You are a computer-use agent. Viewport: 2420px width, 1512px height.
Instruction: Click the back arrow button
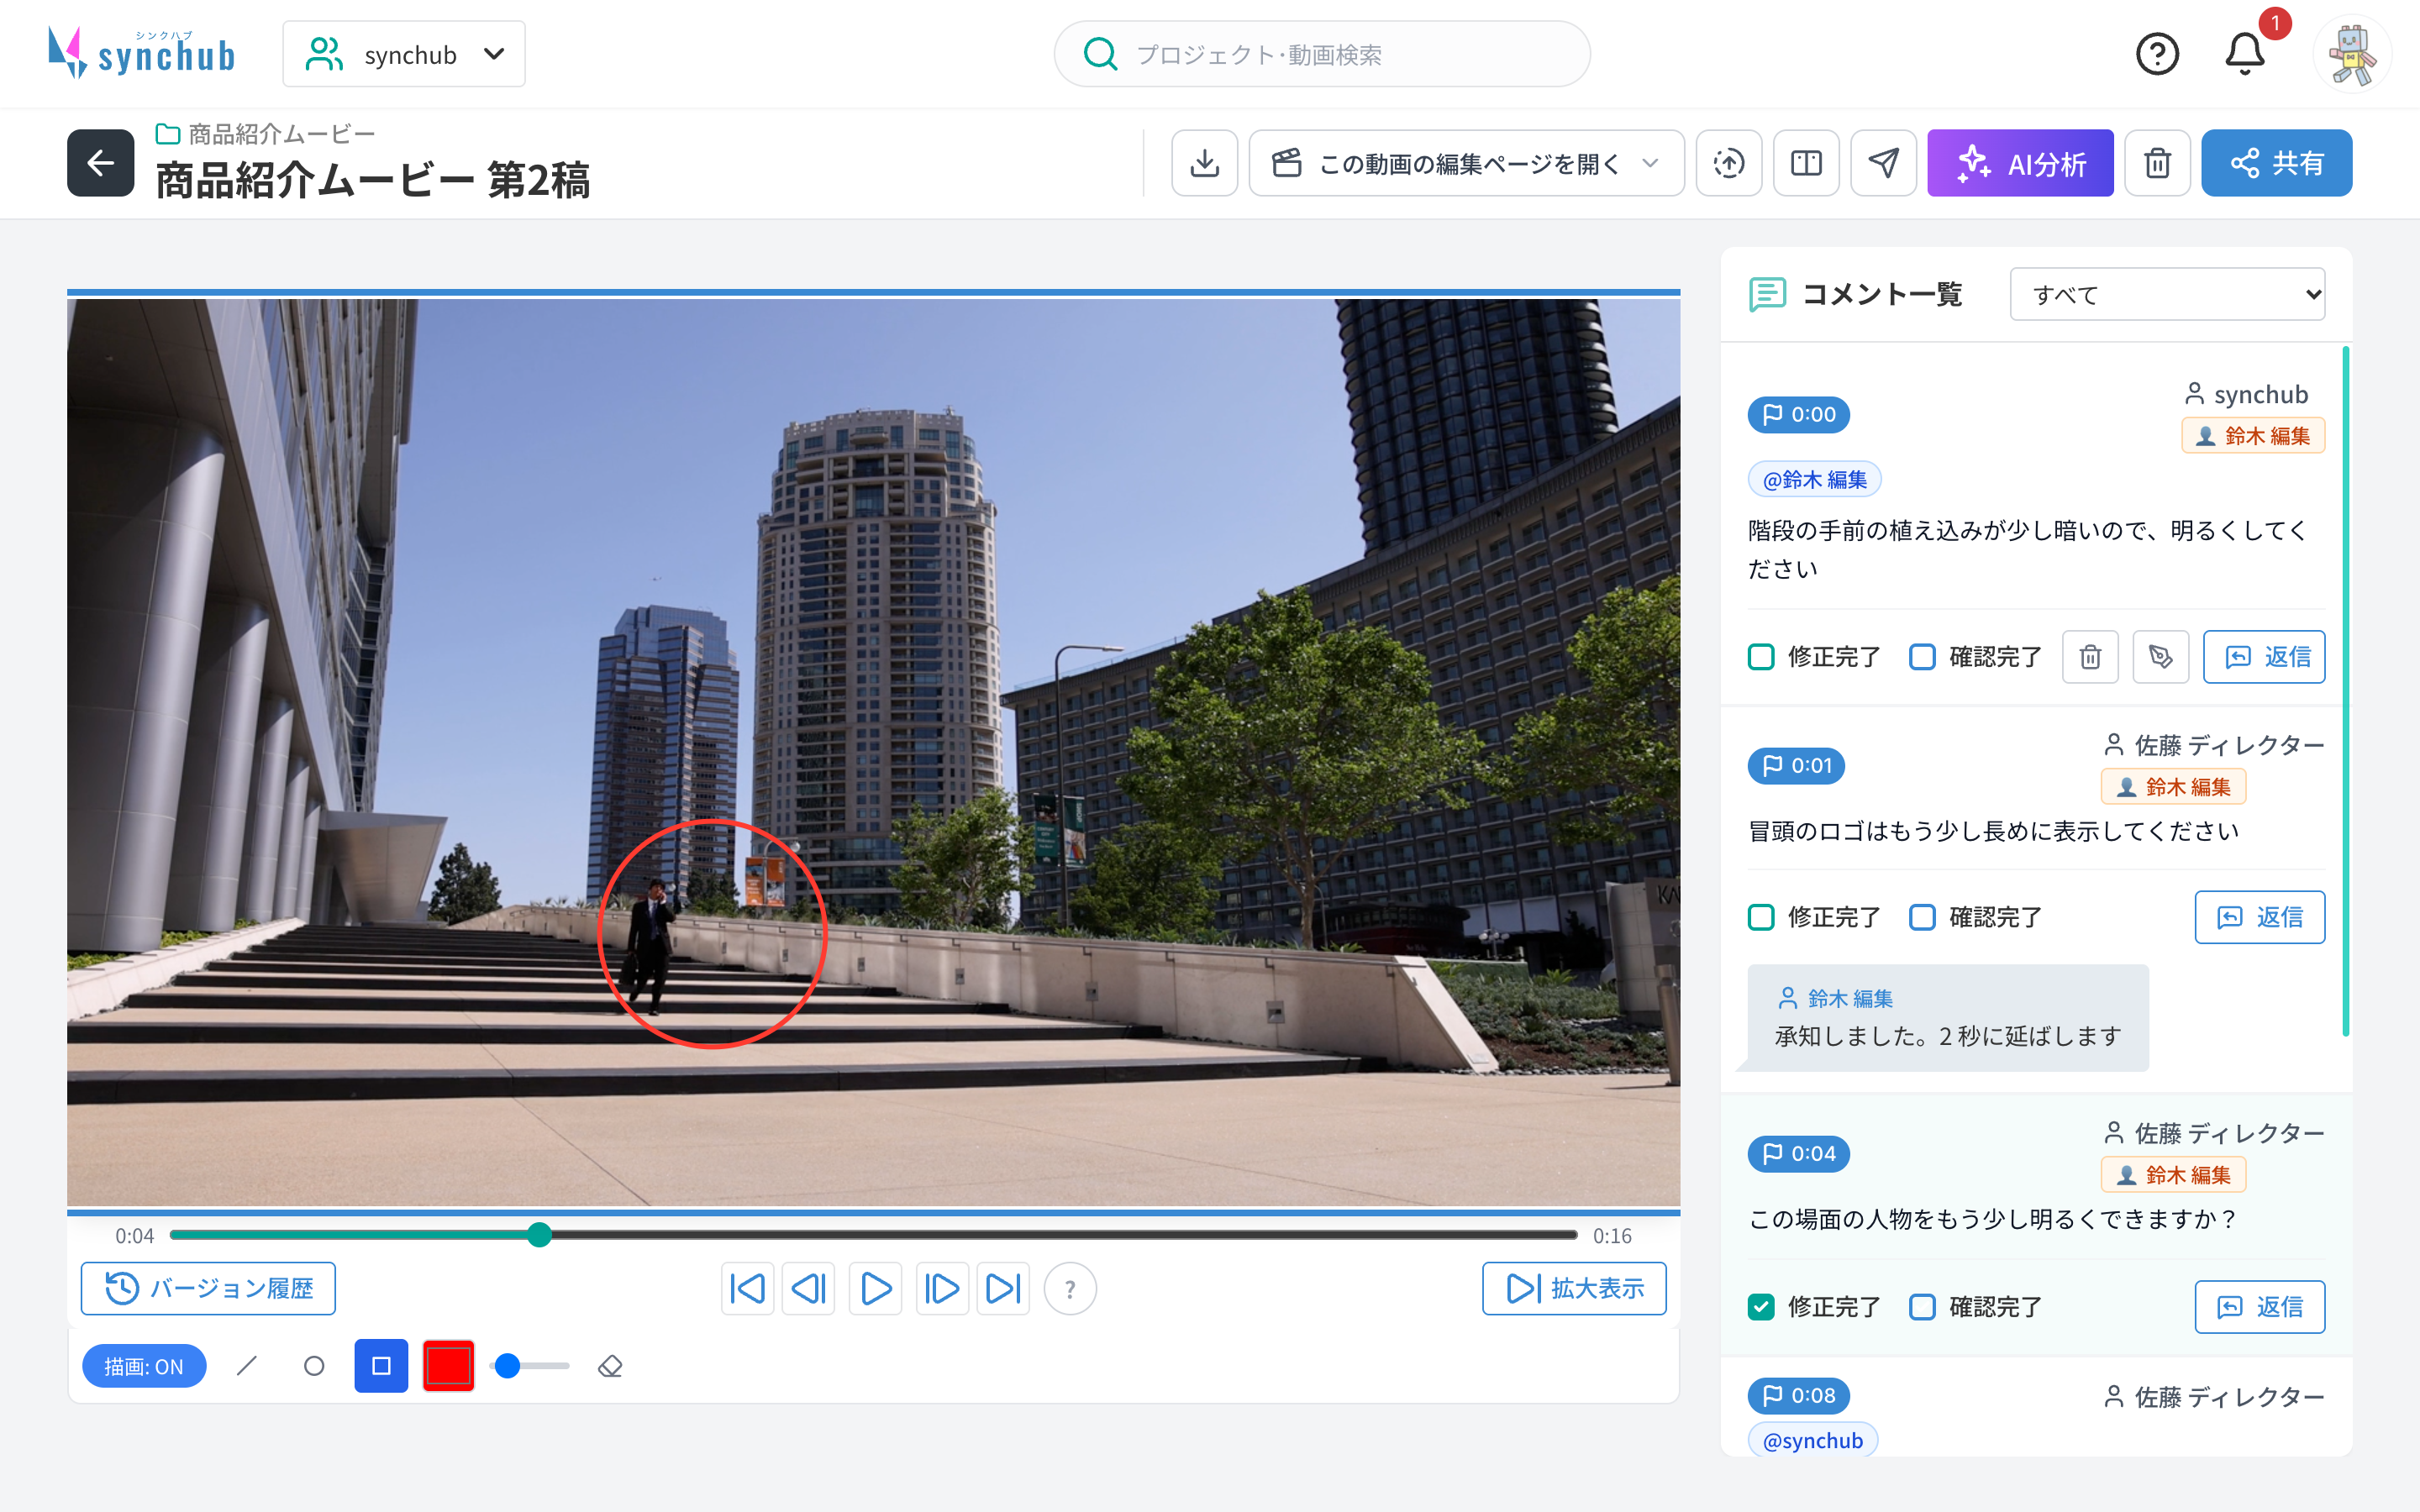(101, 163)
